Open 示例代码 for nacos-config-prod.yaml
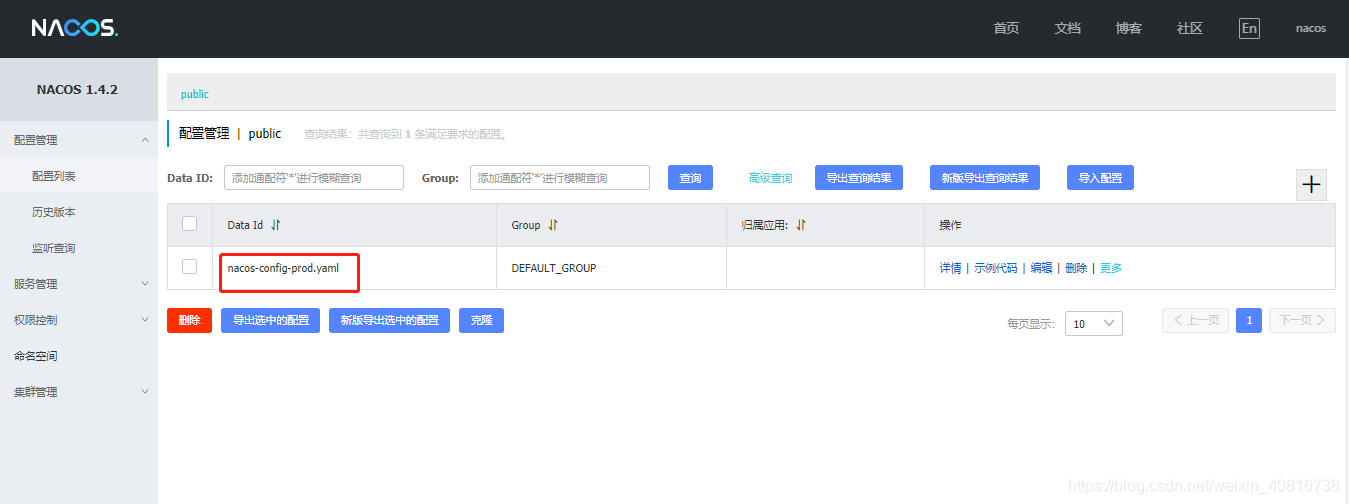 (996, 268)
